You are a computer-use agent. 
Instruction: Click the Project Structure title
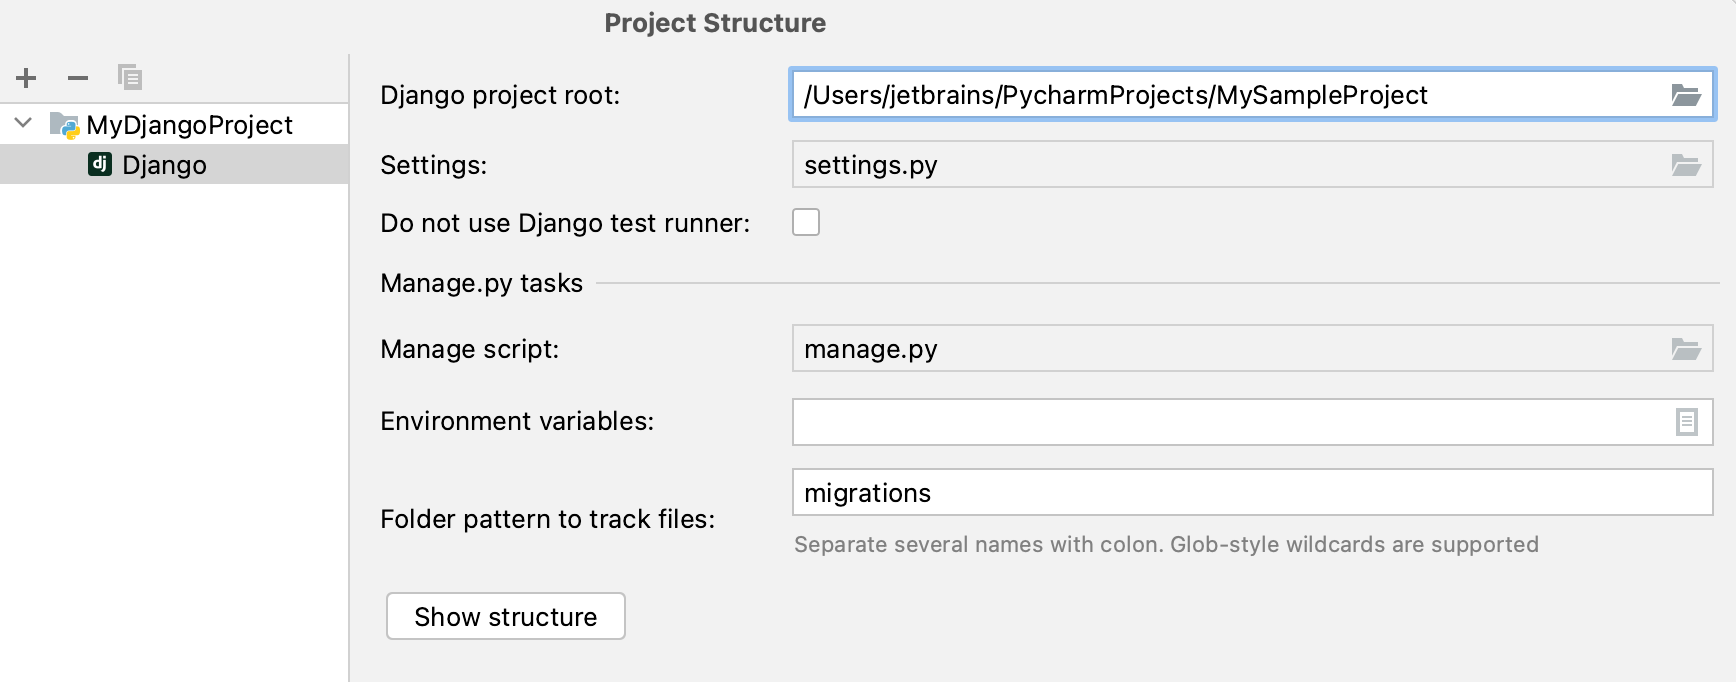pyautogui.click(x=715, y=23)
